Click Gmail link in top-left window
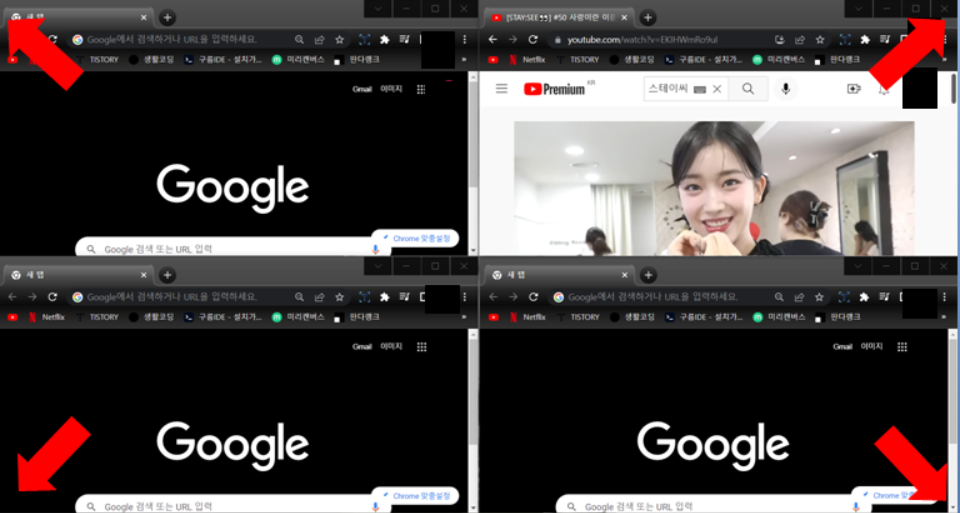This screenshot has width=960, height=513. [362, 89]
